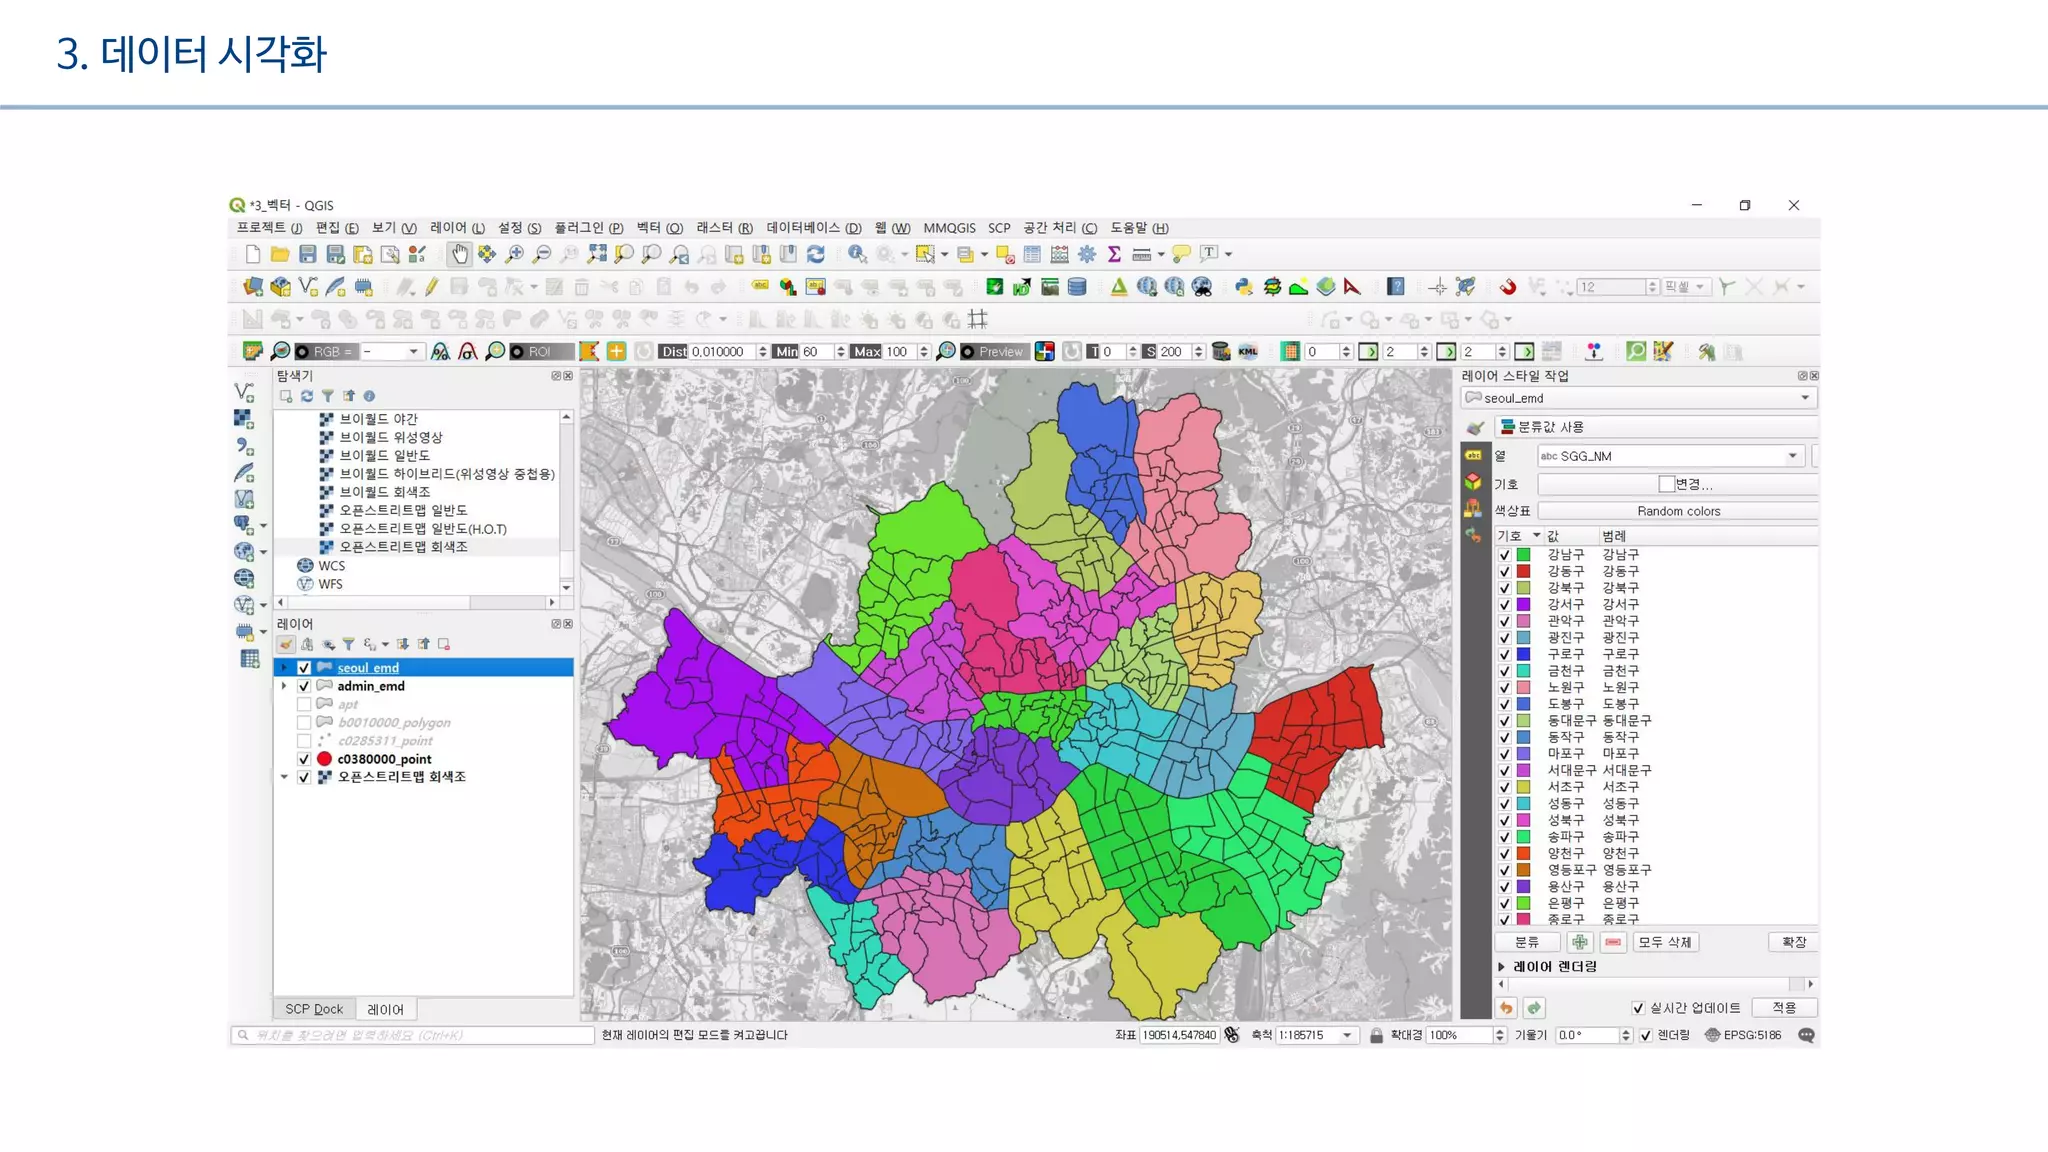Expand the admin_emd layer tree
Viewport: 2048px width, 1152px height.
pyautogui.click(x=284, y=686)
